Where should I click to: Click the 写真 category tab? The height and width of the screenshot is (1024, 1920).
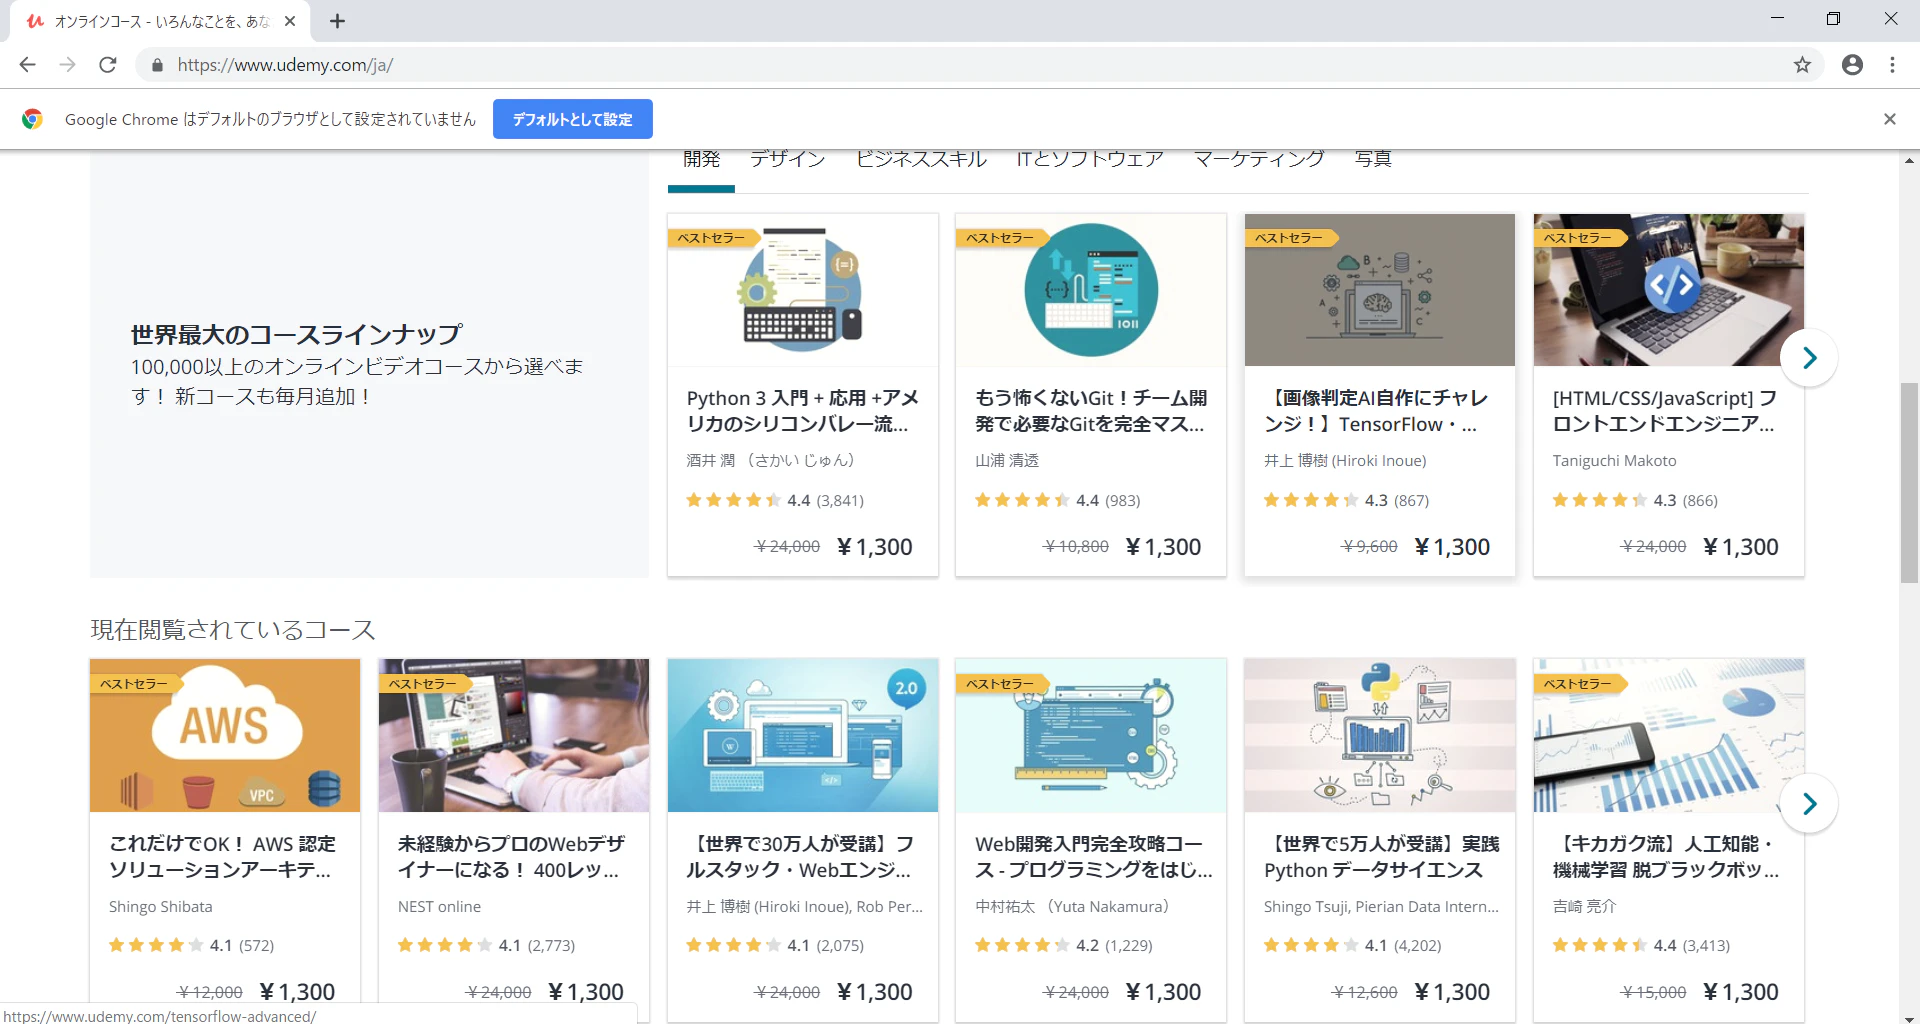tap(1372, 158)
